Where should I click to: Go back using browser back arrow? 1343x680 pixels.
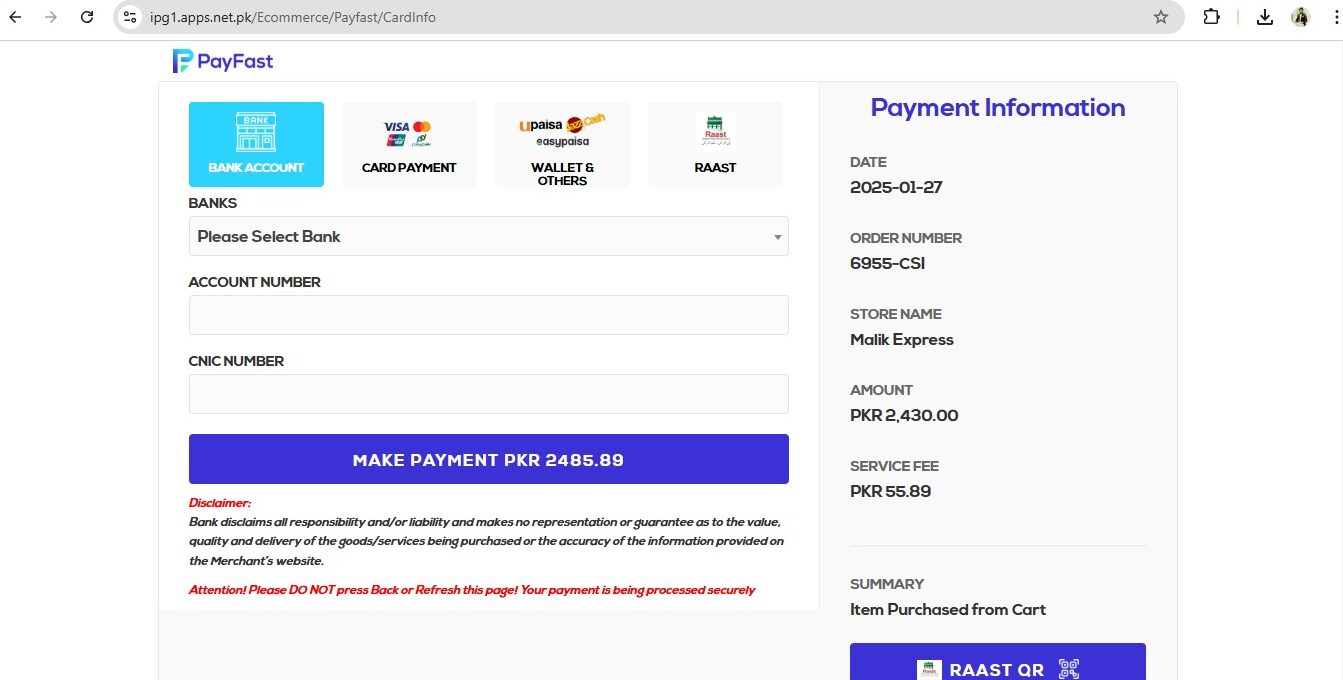click(16, 17)
